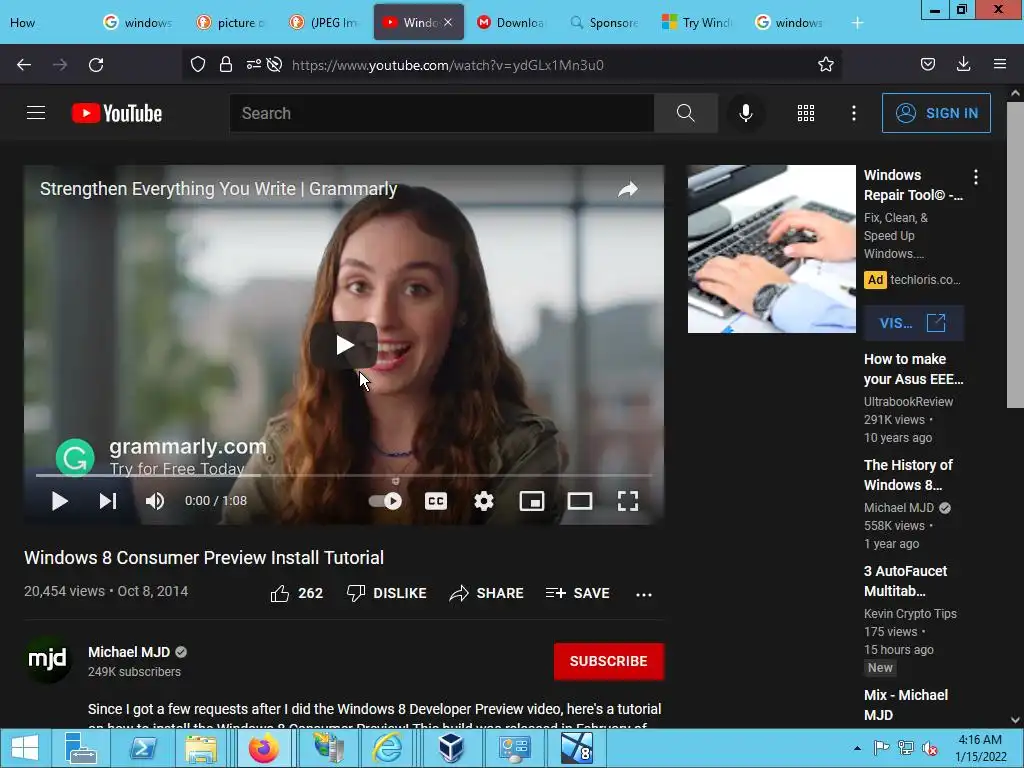Open the Windows Repair Tool ad options menu

click(976, 176)
